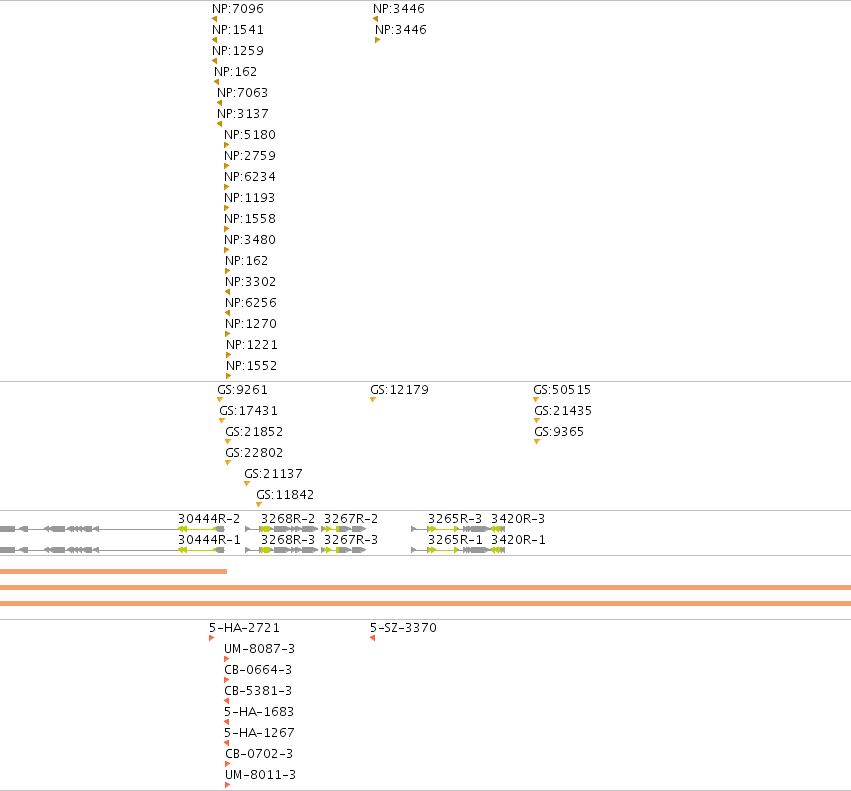This screenshot has width=851, height=791.
Task: Pick the GS:21852 feature
Action: [254, 432]
